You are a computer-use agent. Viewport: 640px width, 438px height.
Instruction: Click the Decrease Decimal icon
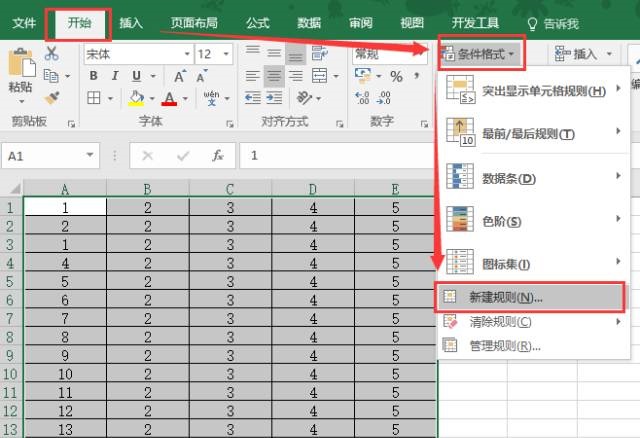coord(384,98)
